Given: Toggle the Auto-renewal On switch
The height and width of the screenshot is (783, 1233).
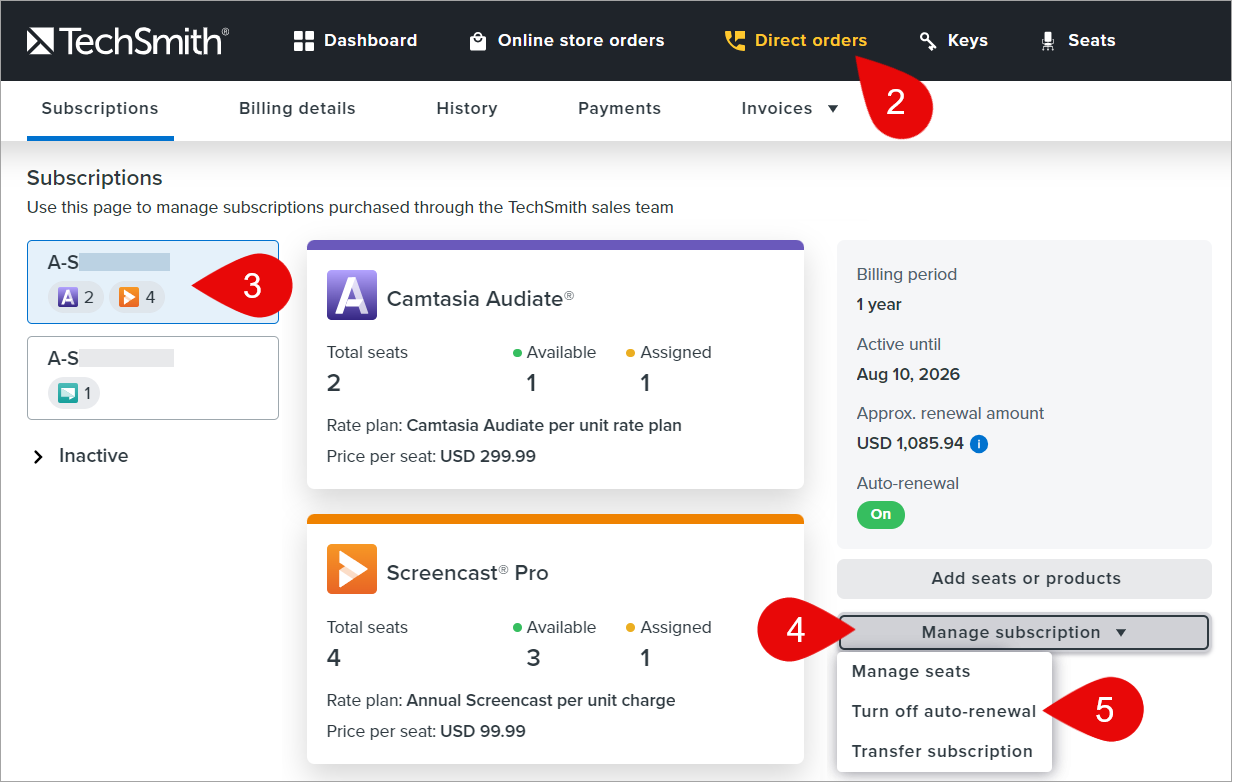Looking at the screenshot, I should (880, 514).
